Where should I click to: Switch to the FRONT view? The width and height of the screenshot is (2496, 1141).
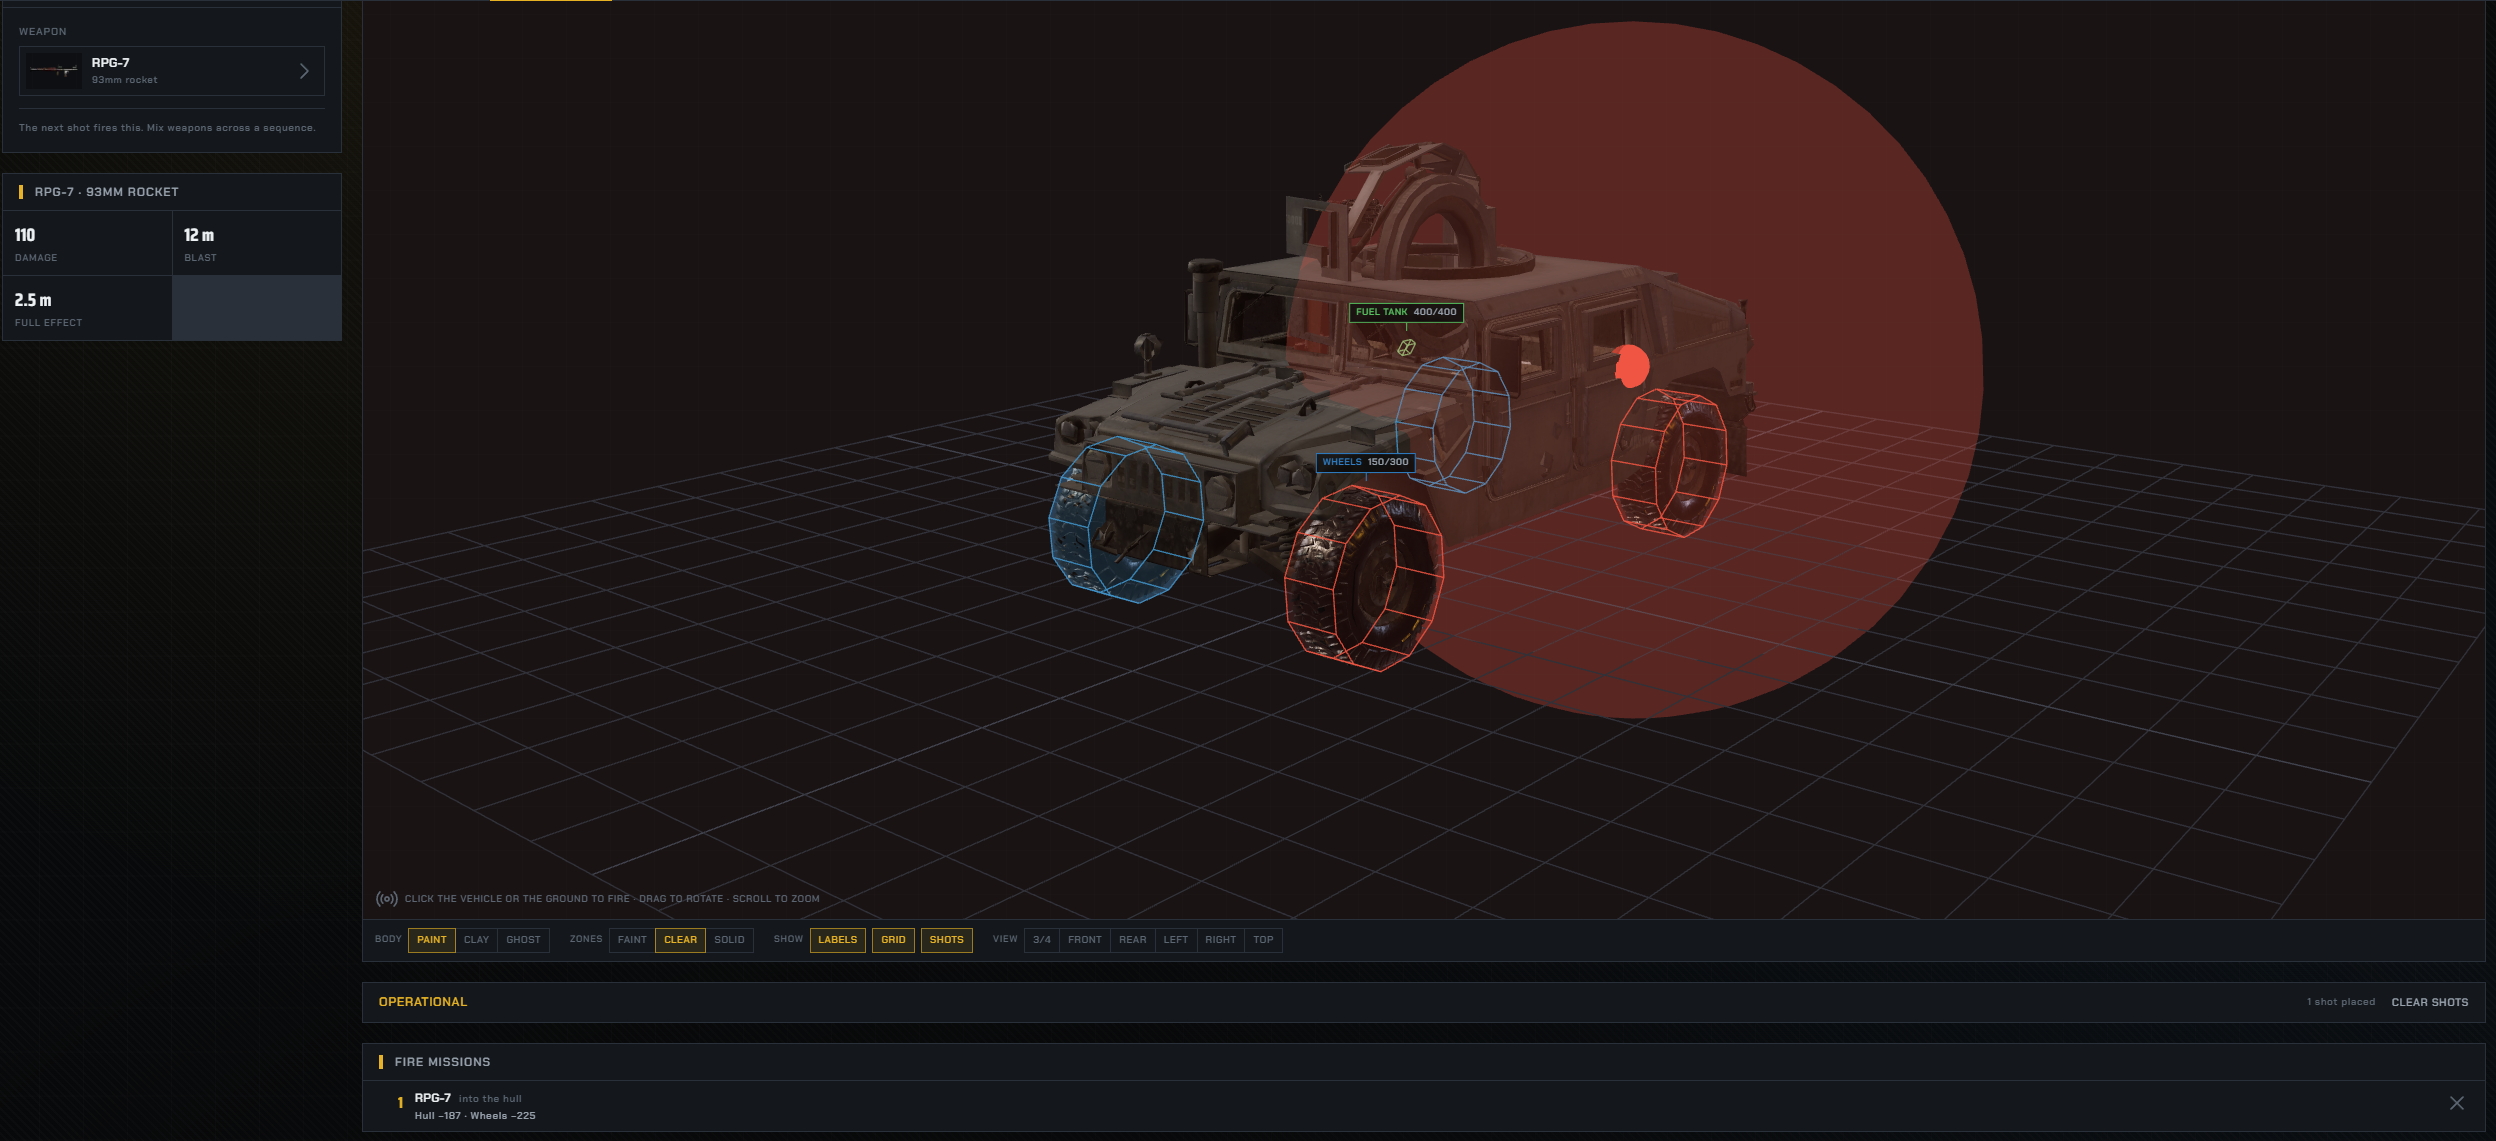[x=1084, y=940]
